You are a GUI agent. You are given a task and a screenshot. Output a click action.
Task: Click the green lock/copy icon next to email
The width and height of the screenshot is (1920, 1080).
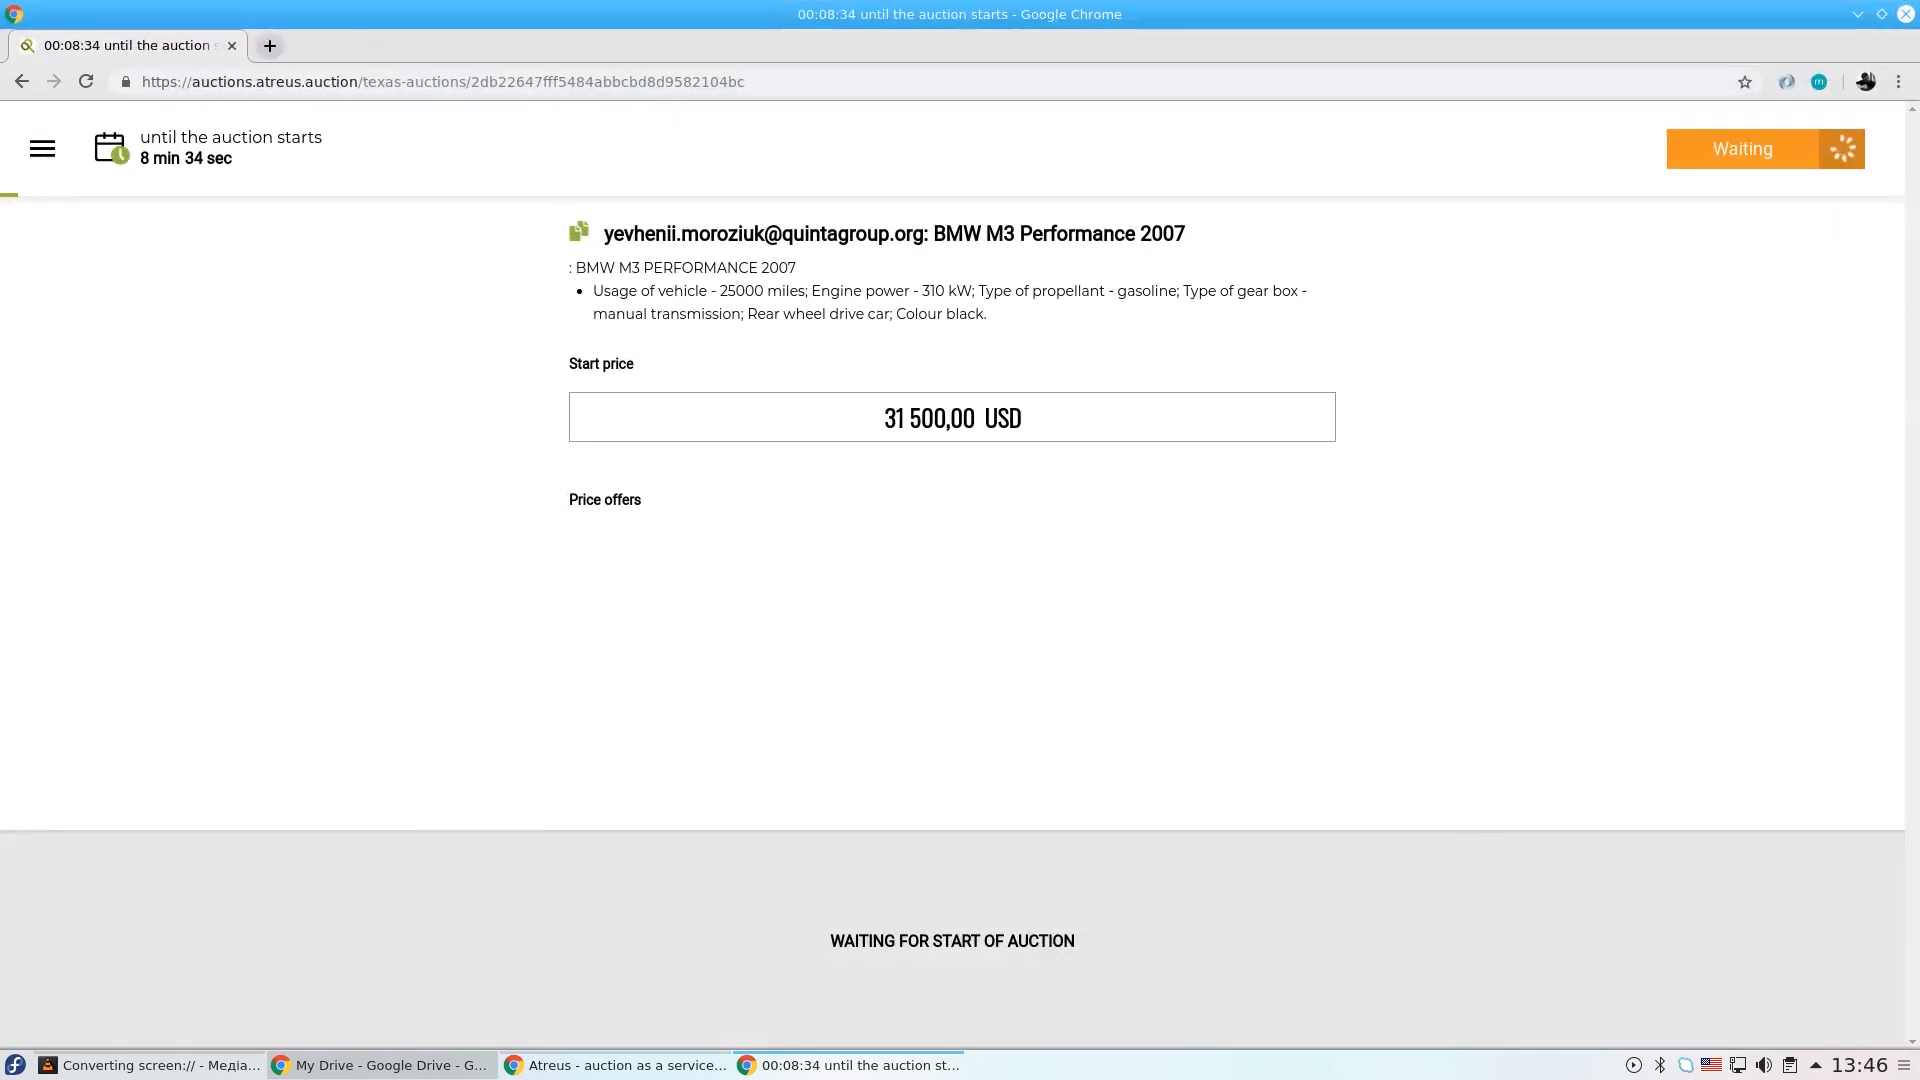578,232
